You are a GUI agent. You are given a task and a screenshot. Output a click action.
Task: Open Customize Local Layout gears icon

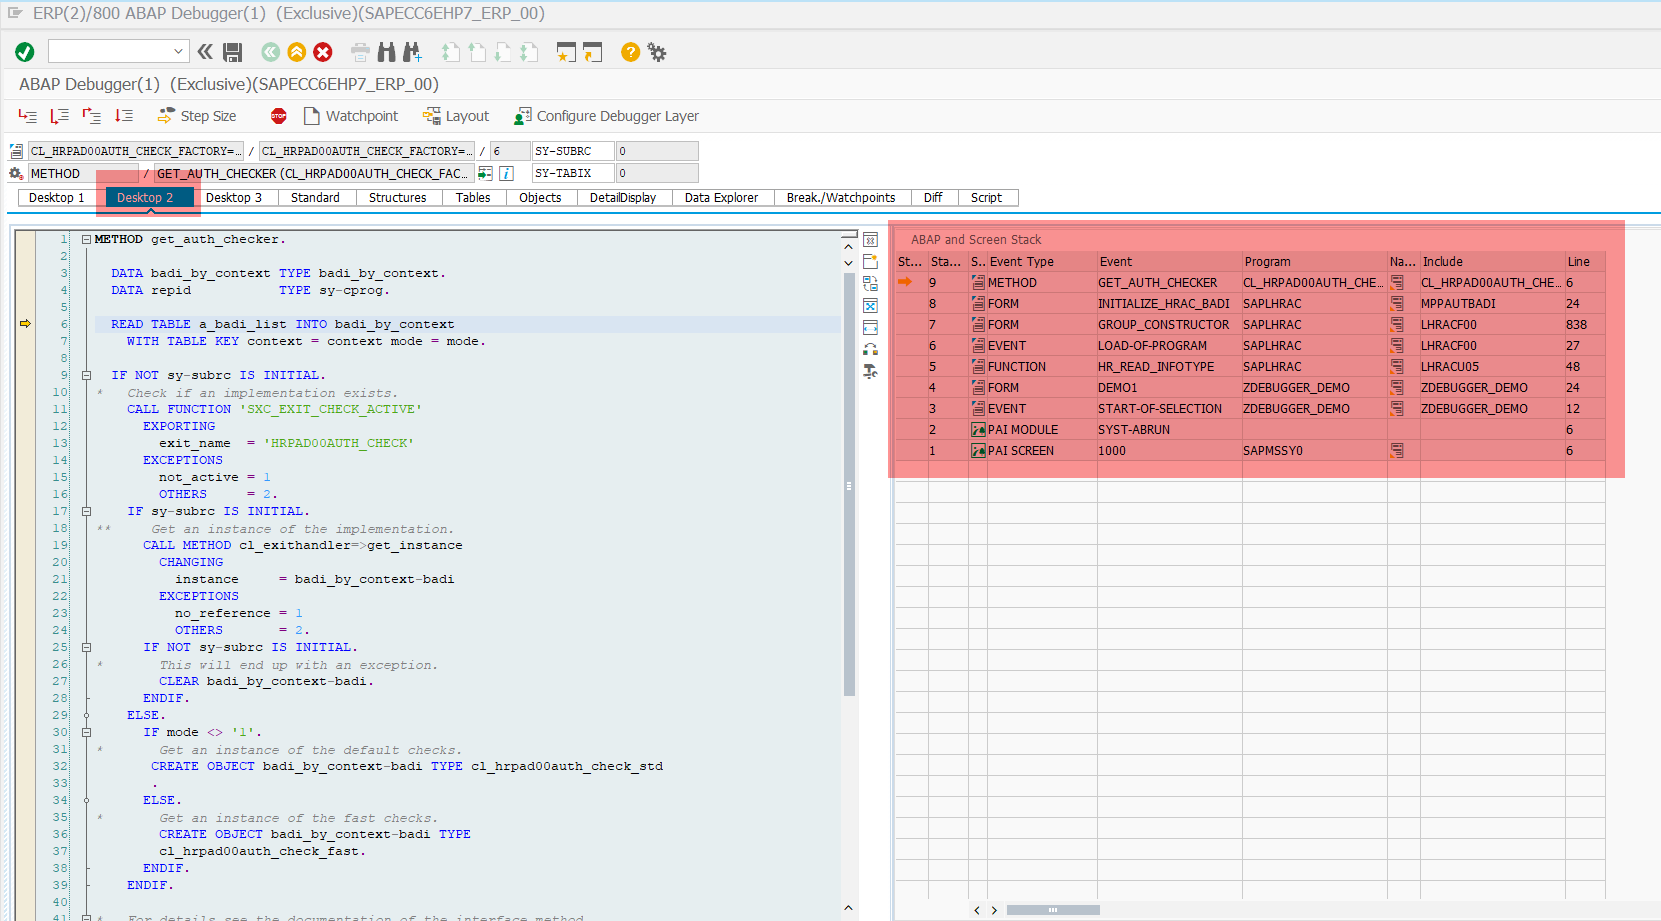pyautogui.click(x=657, y=51)
